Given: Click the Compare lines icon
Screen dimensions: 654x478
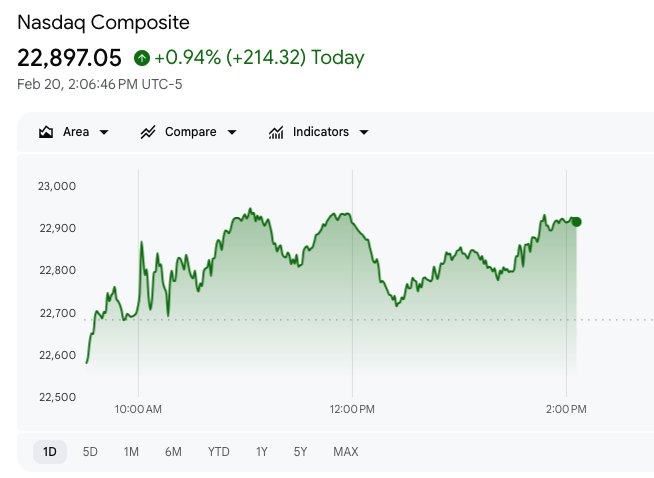Looking at the screenshot, I should (148, 132).
